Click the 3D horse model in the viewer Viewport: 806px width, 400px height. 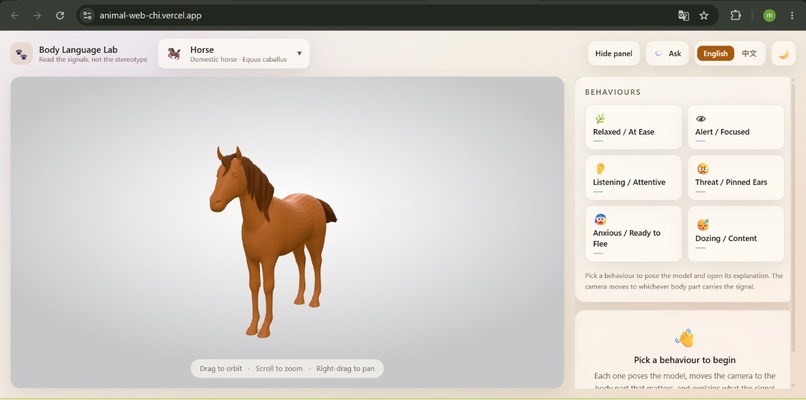pyautogui.click(x=272, y=242)
